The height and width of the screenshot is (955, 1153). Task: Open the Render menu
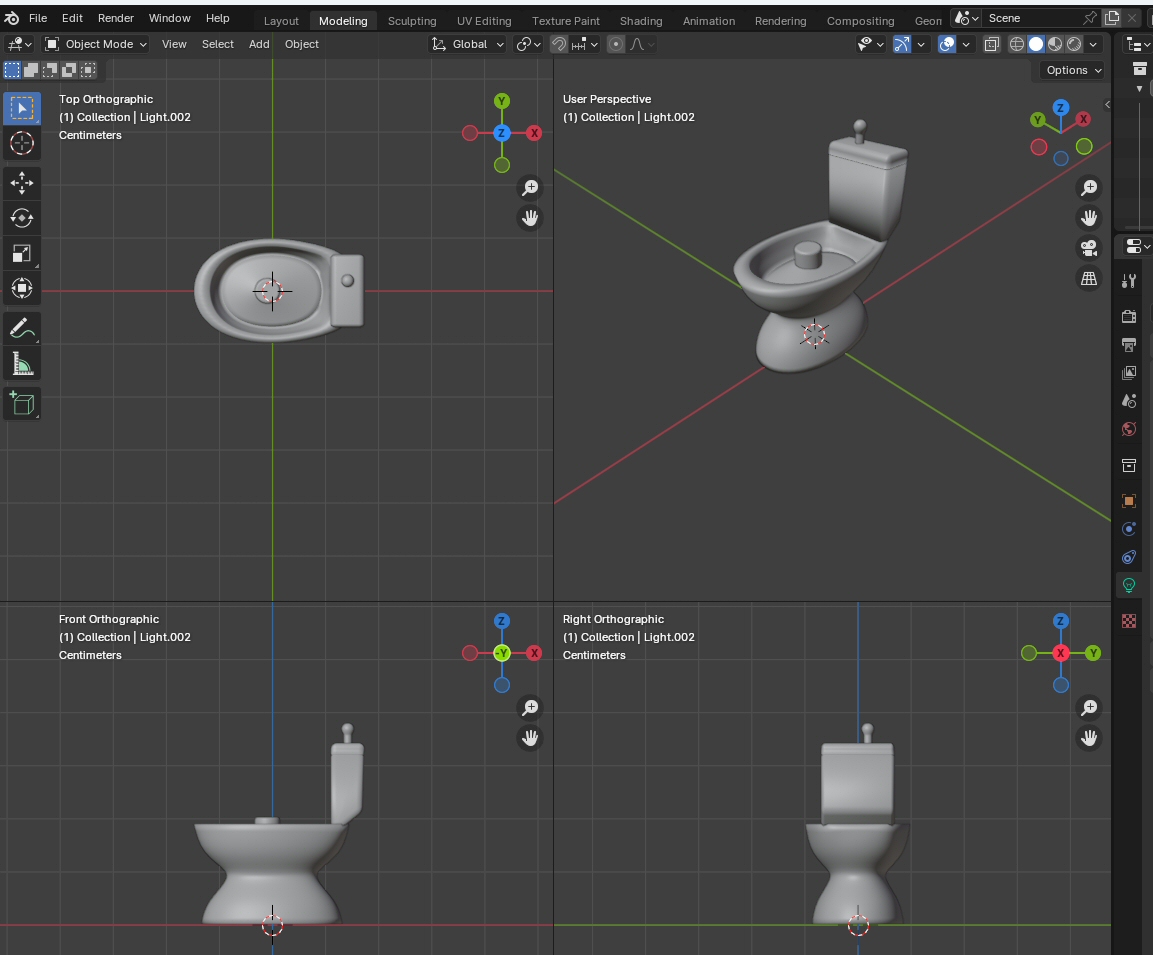click(x=116, y=18)
